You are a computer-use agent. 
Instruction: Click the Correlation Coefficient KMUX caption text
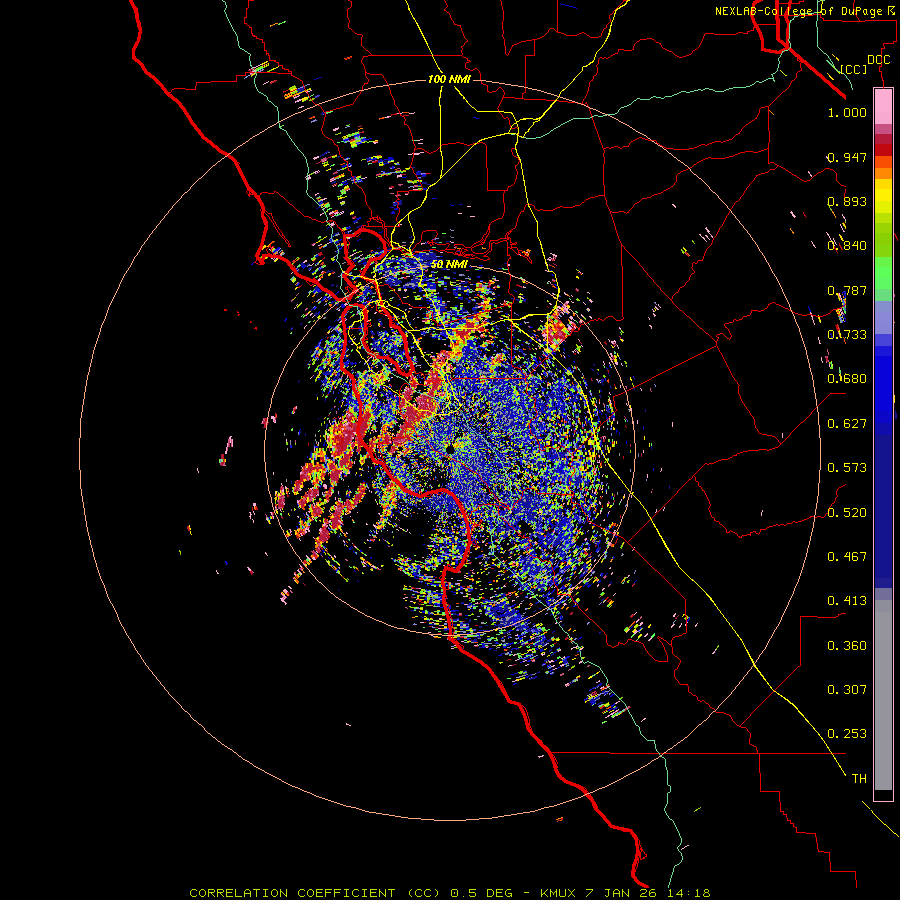click(449, 893)
